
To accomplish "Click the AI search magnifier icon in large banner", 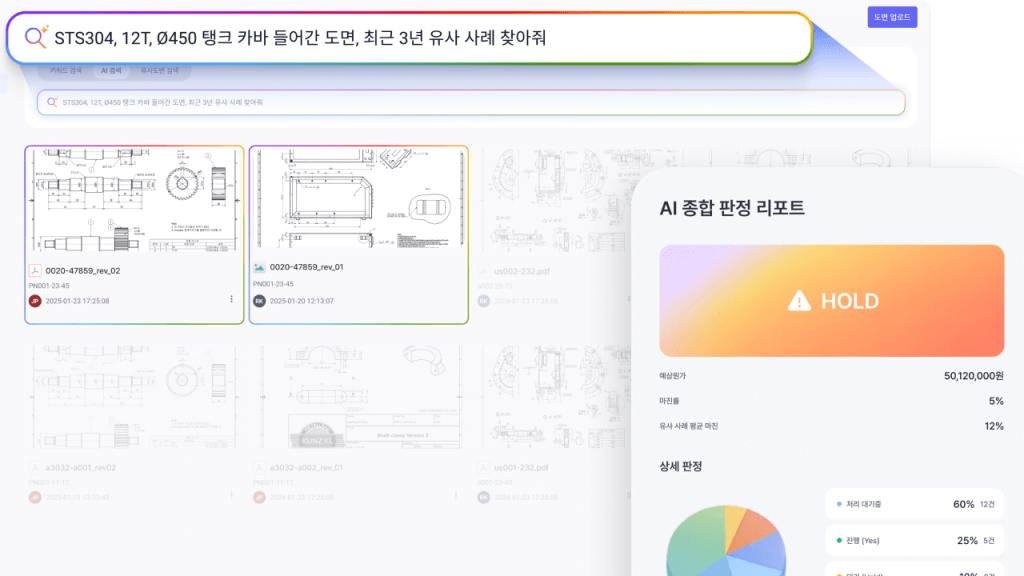I will pos(36,38).
